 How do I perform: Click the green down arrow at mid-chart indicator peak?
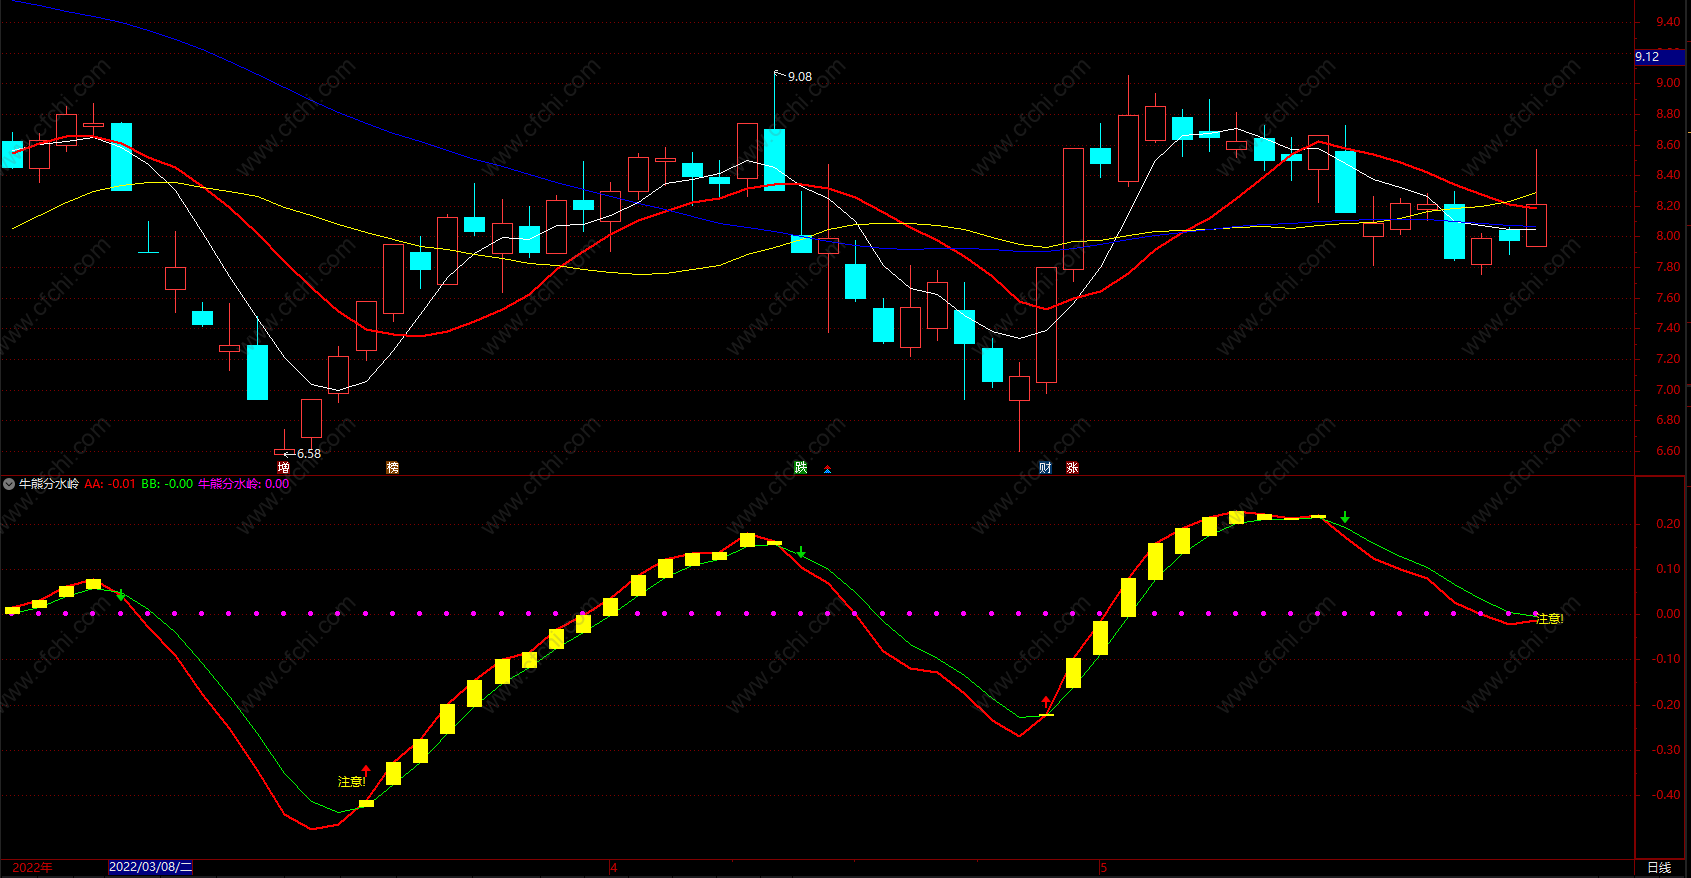(801, 552)
